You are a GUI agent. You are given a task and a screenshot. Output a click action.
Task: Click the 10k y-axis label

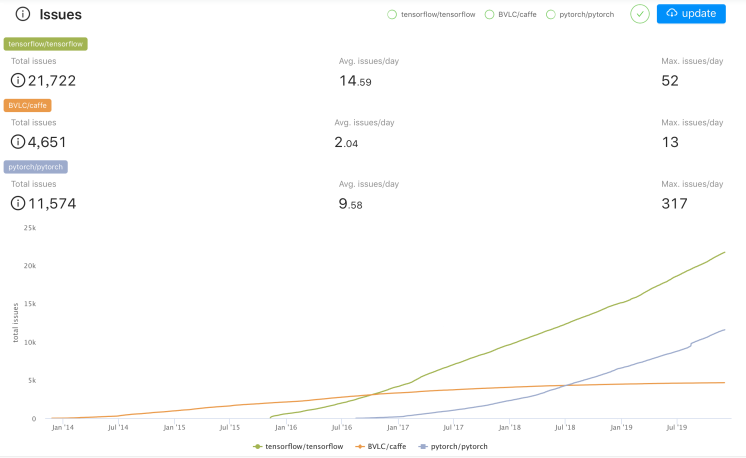click(x=30, y=342)
